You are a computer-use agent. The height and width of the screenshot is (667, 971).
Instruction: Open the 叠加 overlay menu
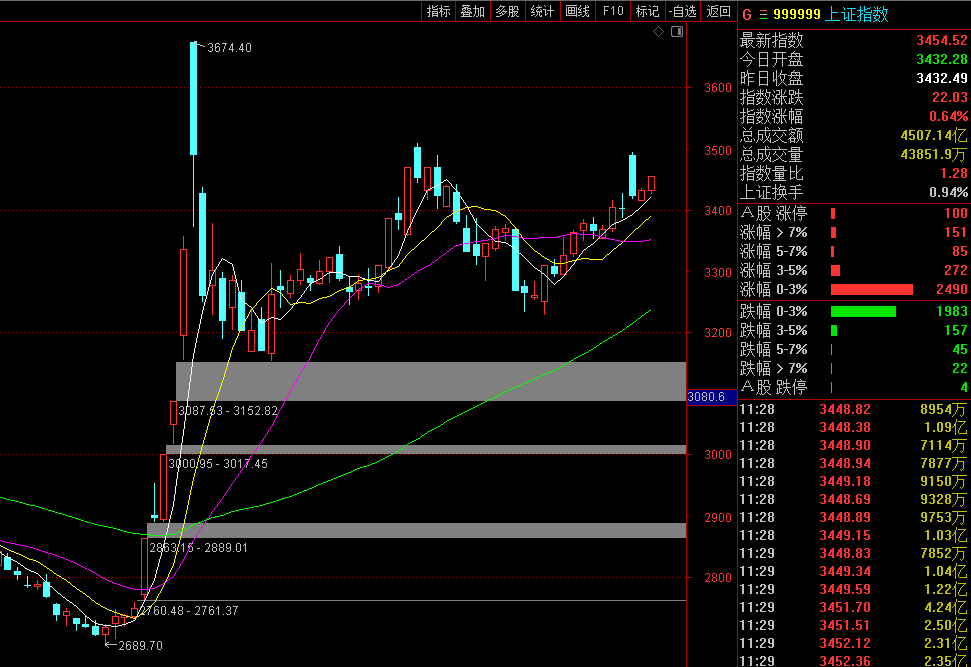click(472, 11)
